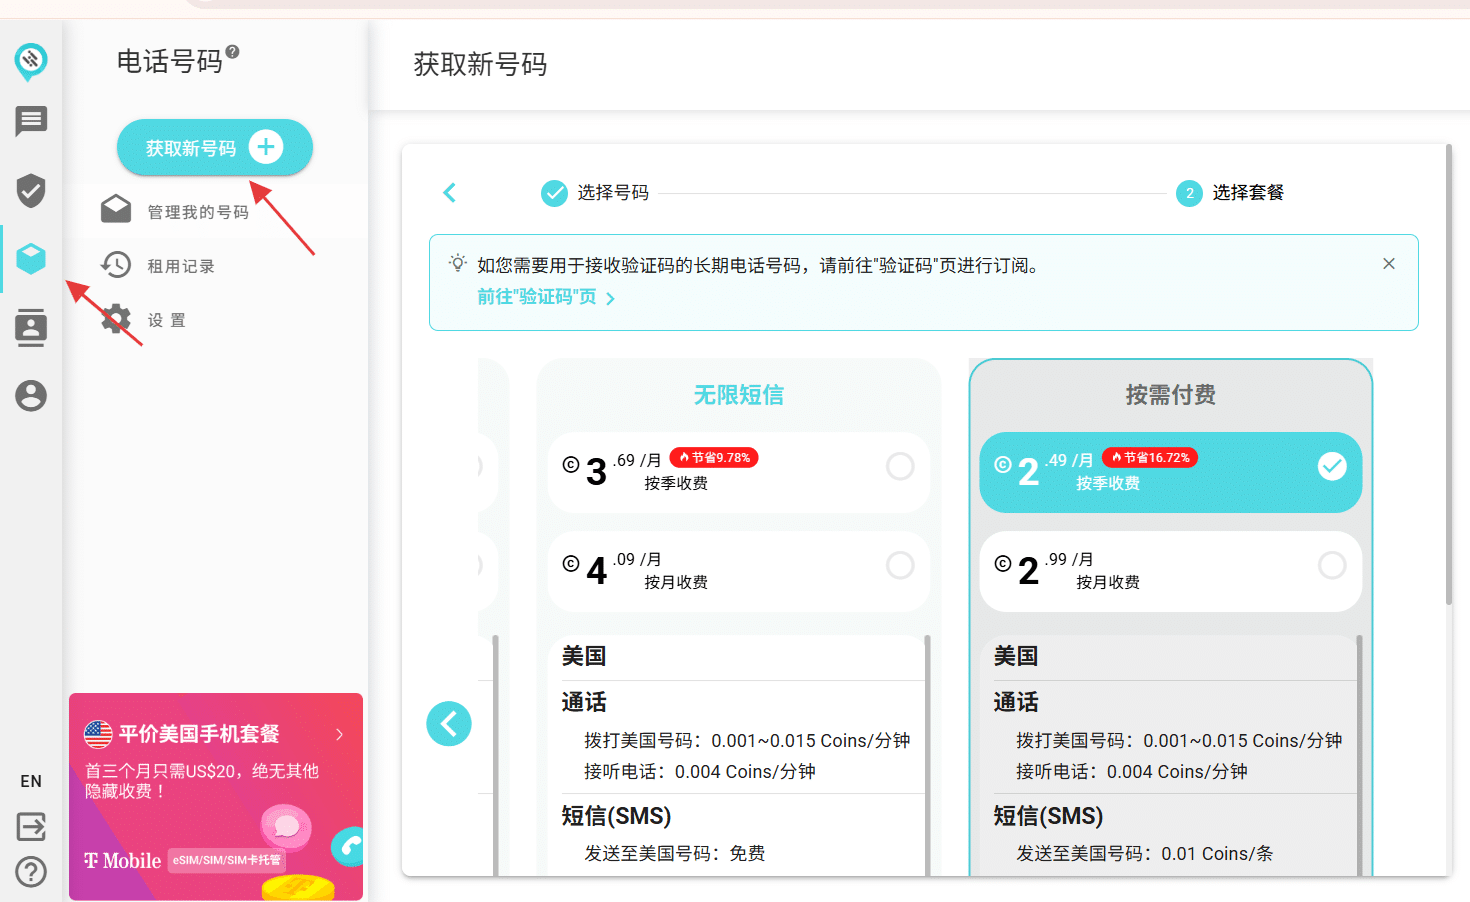Open 管理我的号码 menu item
Screen dimensions: 1470x902
198,212
